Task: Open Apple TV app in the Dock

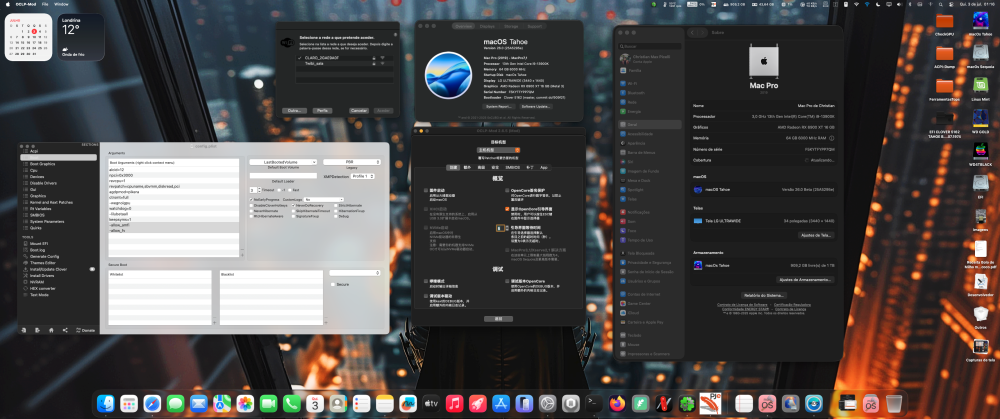Action: coord(431,404)
